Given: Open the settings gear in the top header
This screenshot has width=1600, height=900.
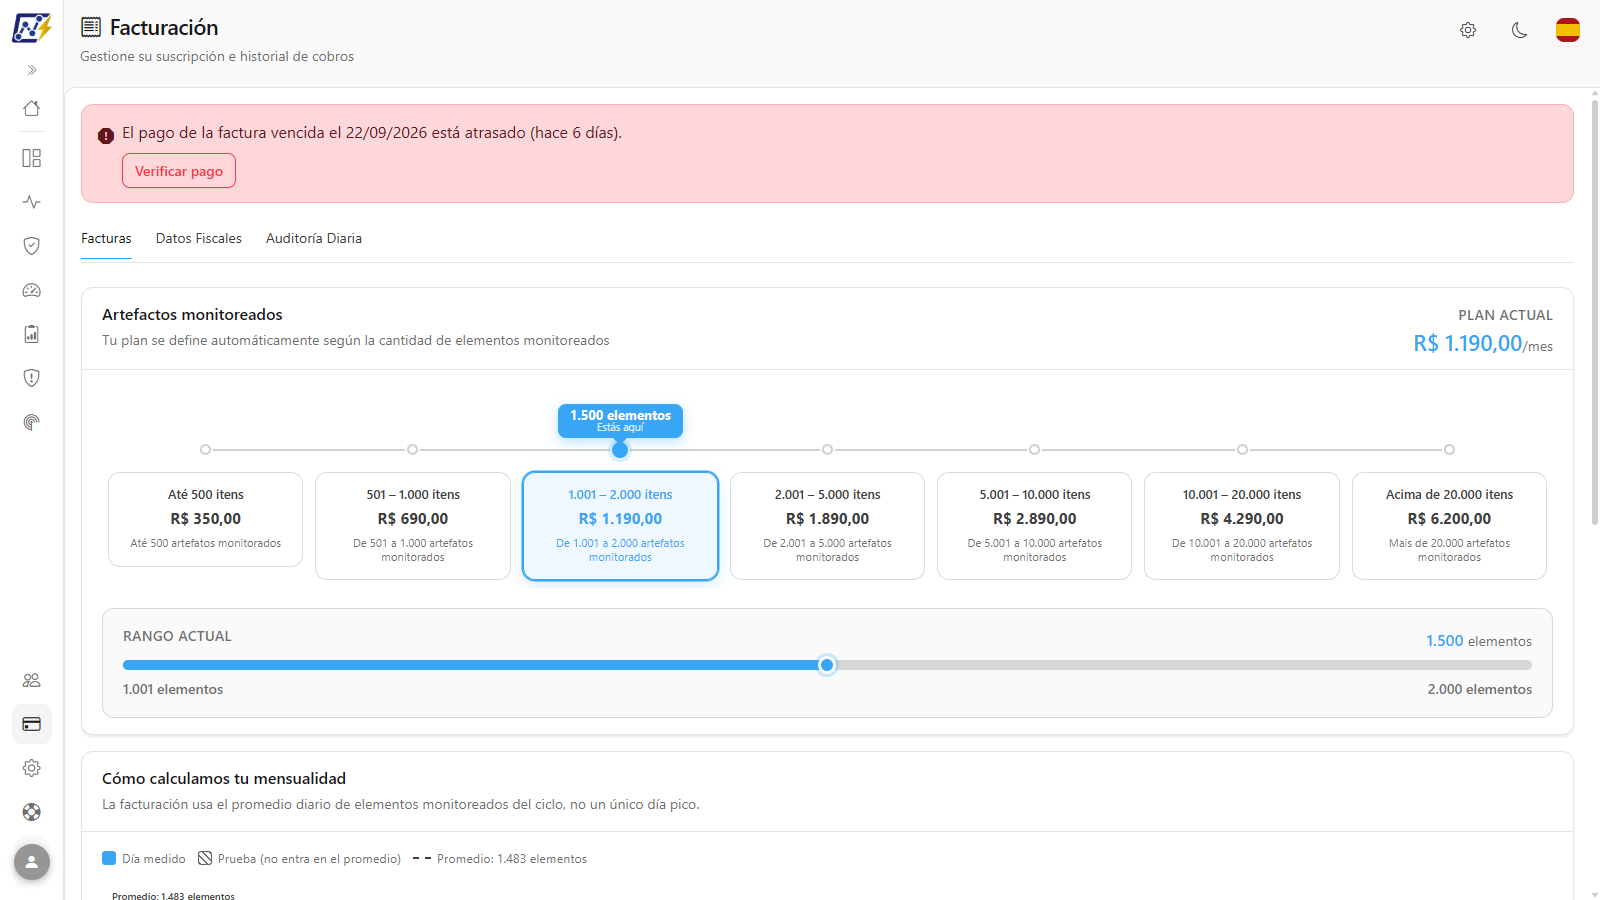Looking at the screenshot, I should pyautogui.click(x=1468, y=30).
